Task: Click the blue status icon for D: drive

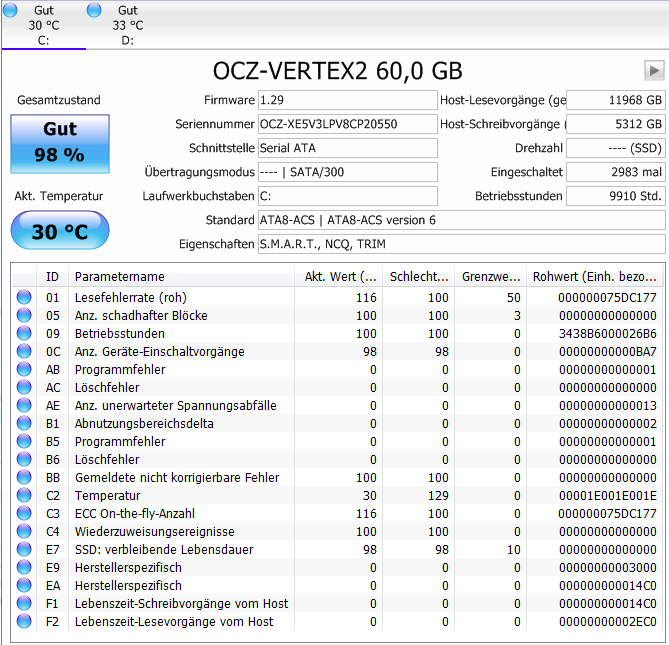Action: point(94,10)
